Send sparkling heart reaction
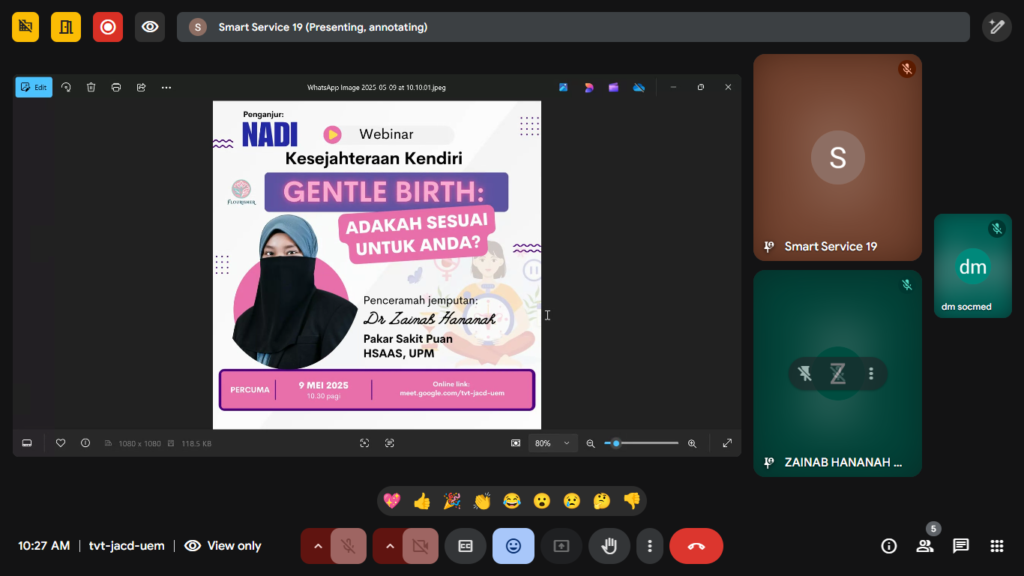This screenshot has width=1024, height=576. 392,501
